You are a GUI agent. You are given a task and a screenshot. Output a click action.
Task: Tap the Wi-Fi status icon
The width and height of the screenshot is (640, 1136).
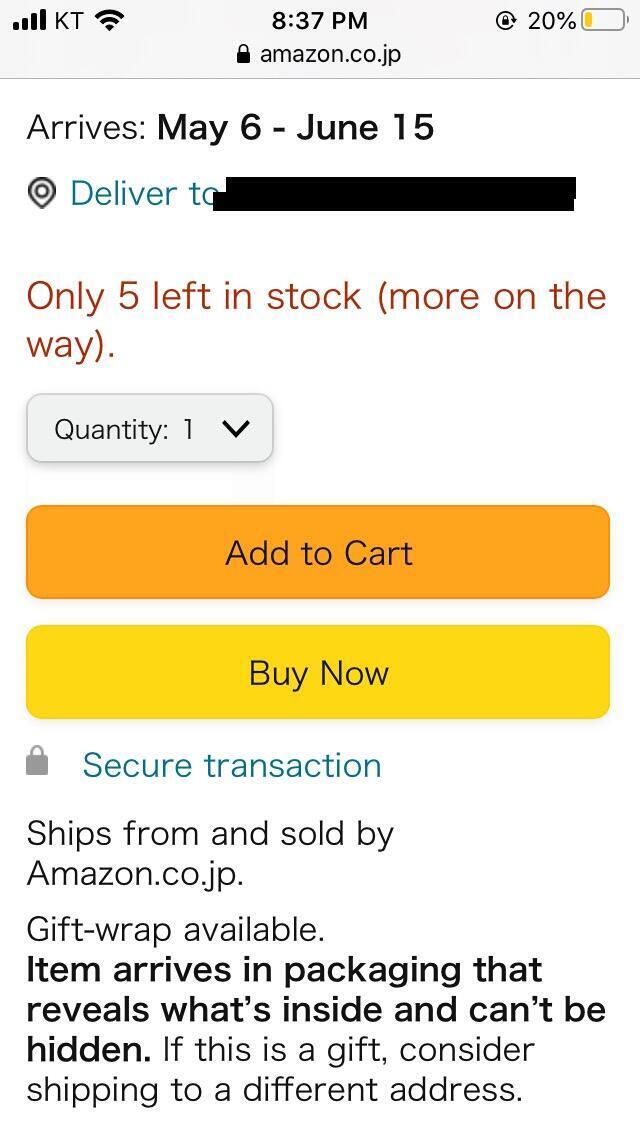[109, 20]
